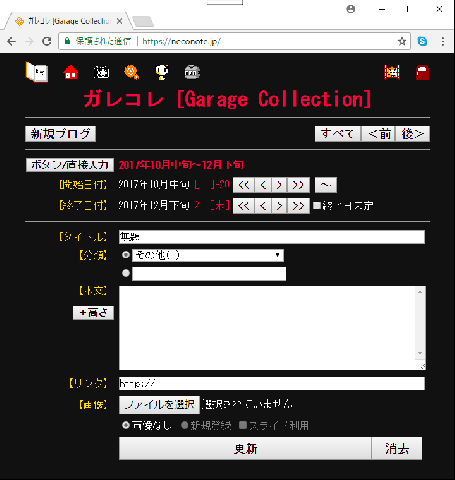Expand the その他 category dropdown

pos(208,255)
